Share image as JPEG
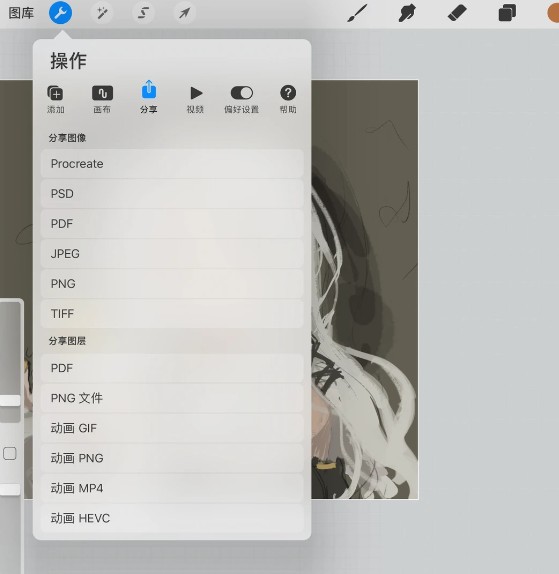Image resolution: width=559 pixels, height=574 pixels. point(172,254)
